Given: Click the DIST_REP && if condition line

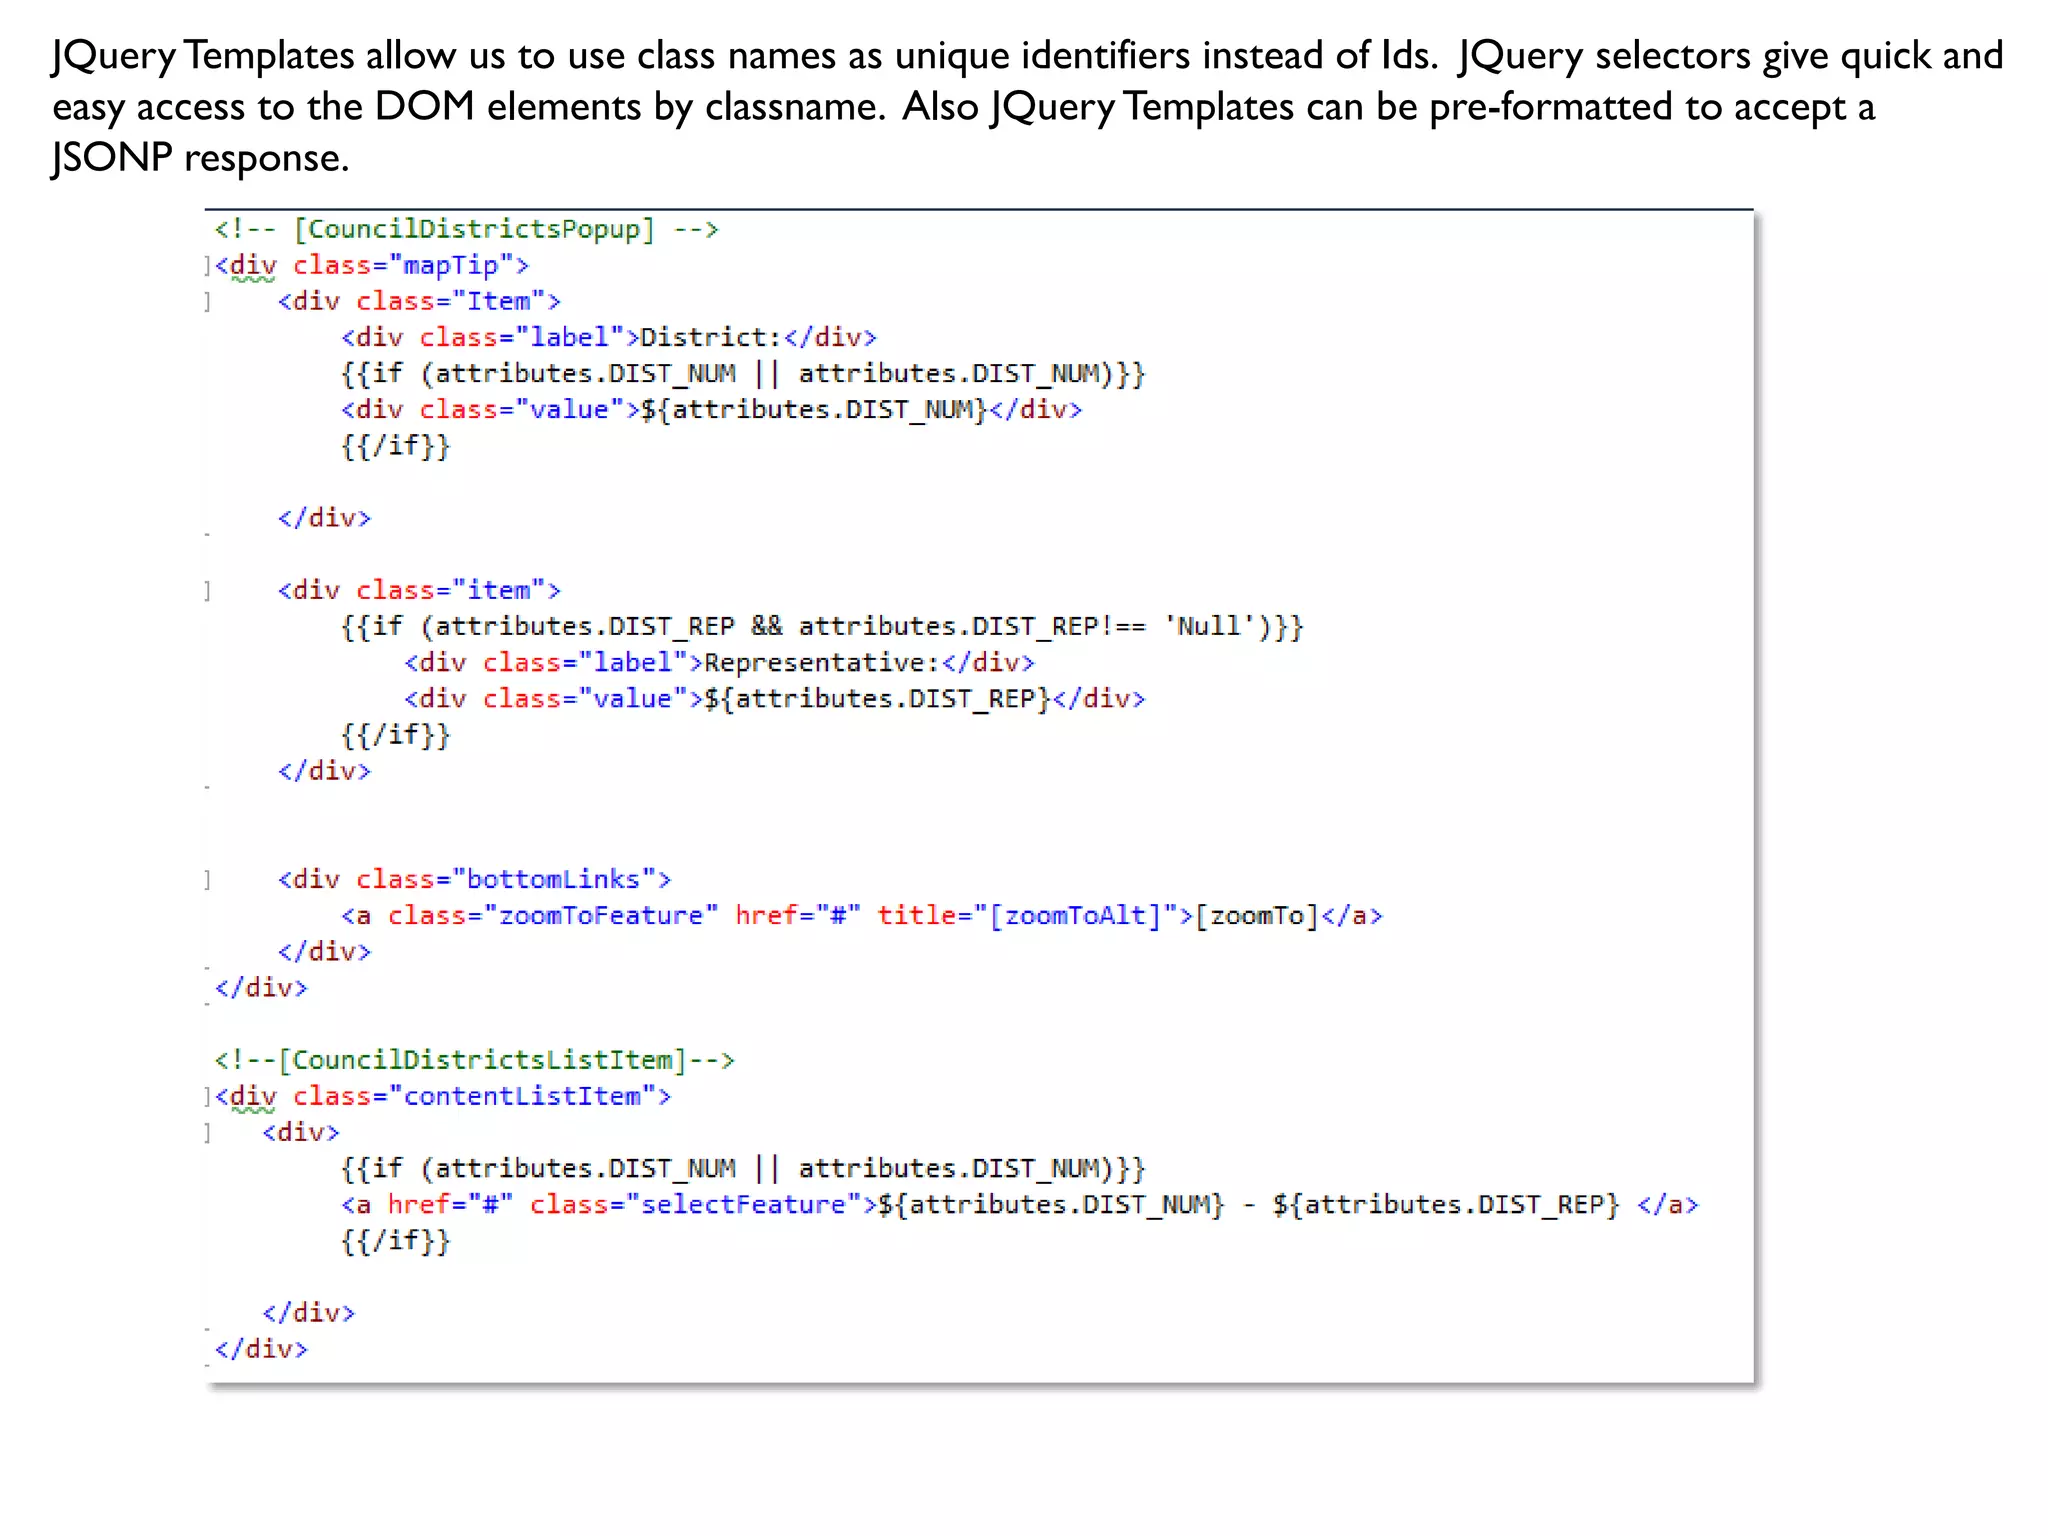Looking at the screenshot, I should 822,626.
